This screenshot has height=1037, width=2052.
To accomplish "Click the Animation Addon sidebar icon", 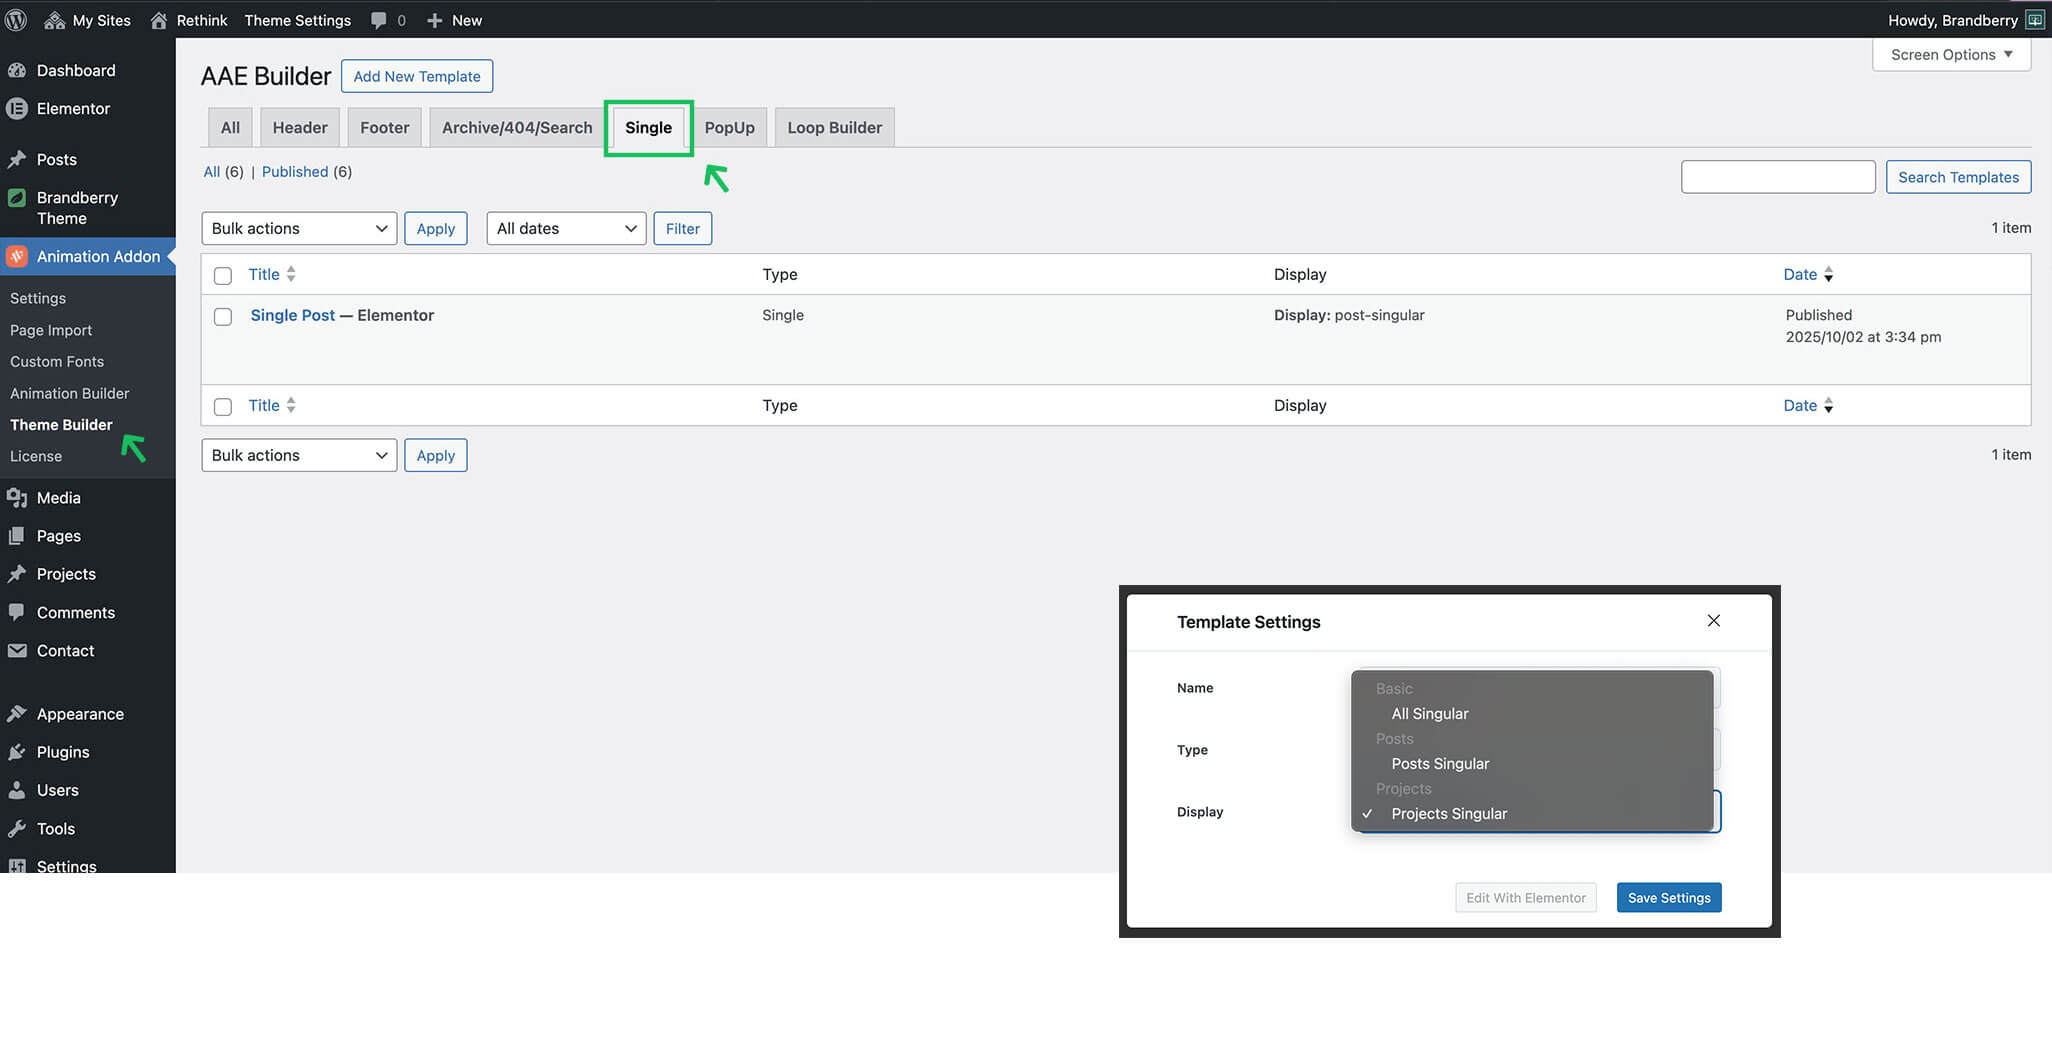I will click(x=17, y=257).
